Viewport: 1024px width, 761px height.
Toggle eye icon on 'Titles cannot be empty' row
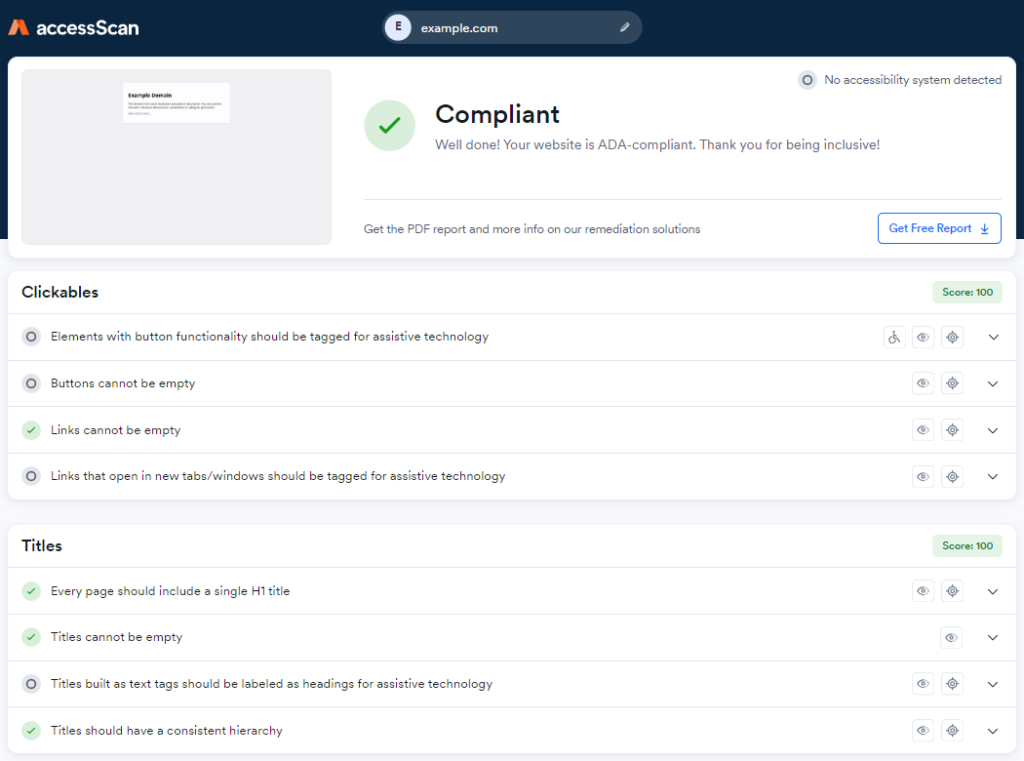[951, 637]
